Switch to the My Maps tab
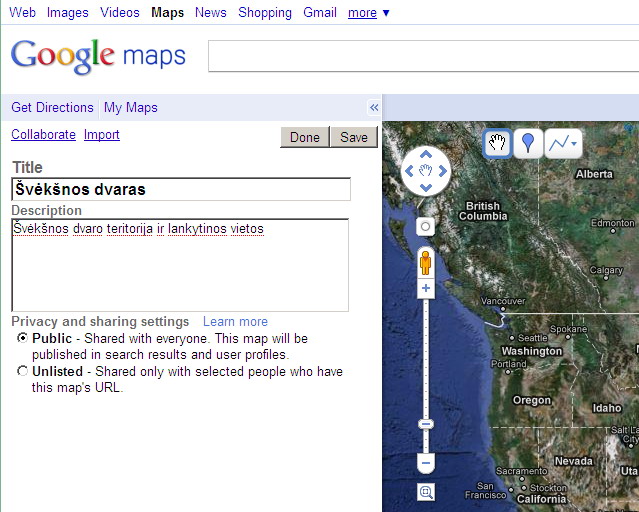This screenshot has width=639, height=512. [x=131, y=108]
